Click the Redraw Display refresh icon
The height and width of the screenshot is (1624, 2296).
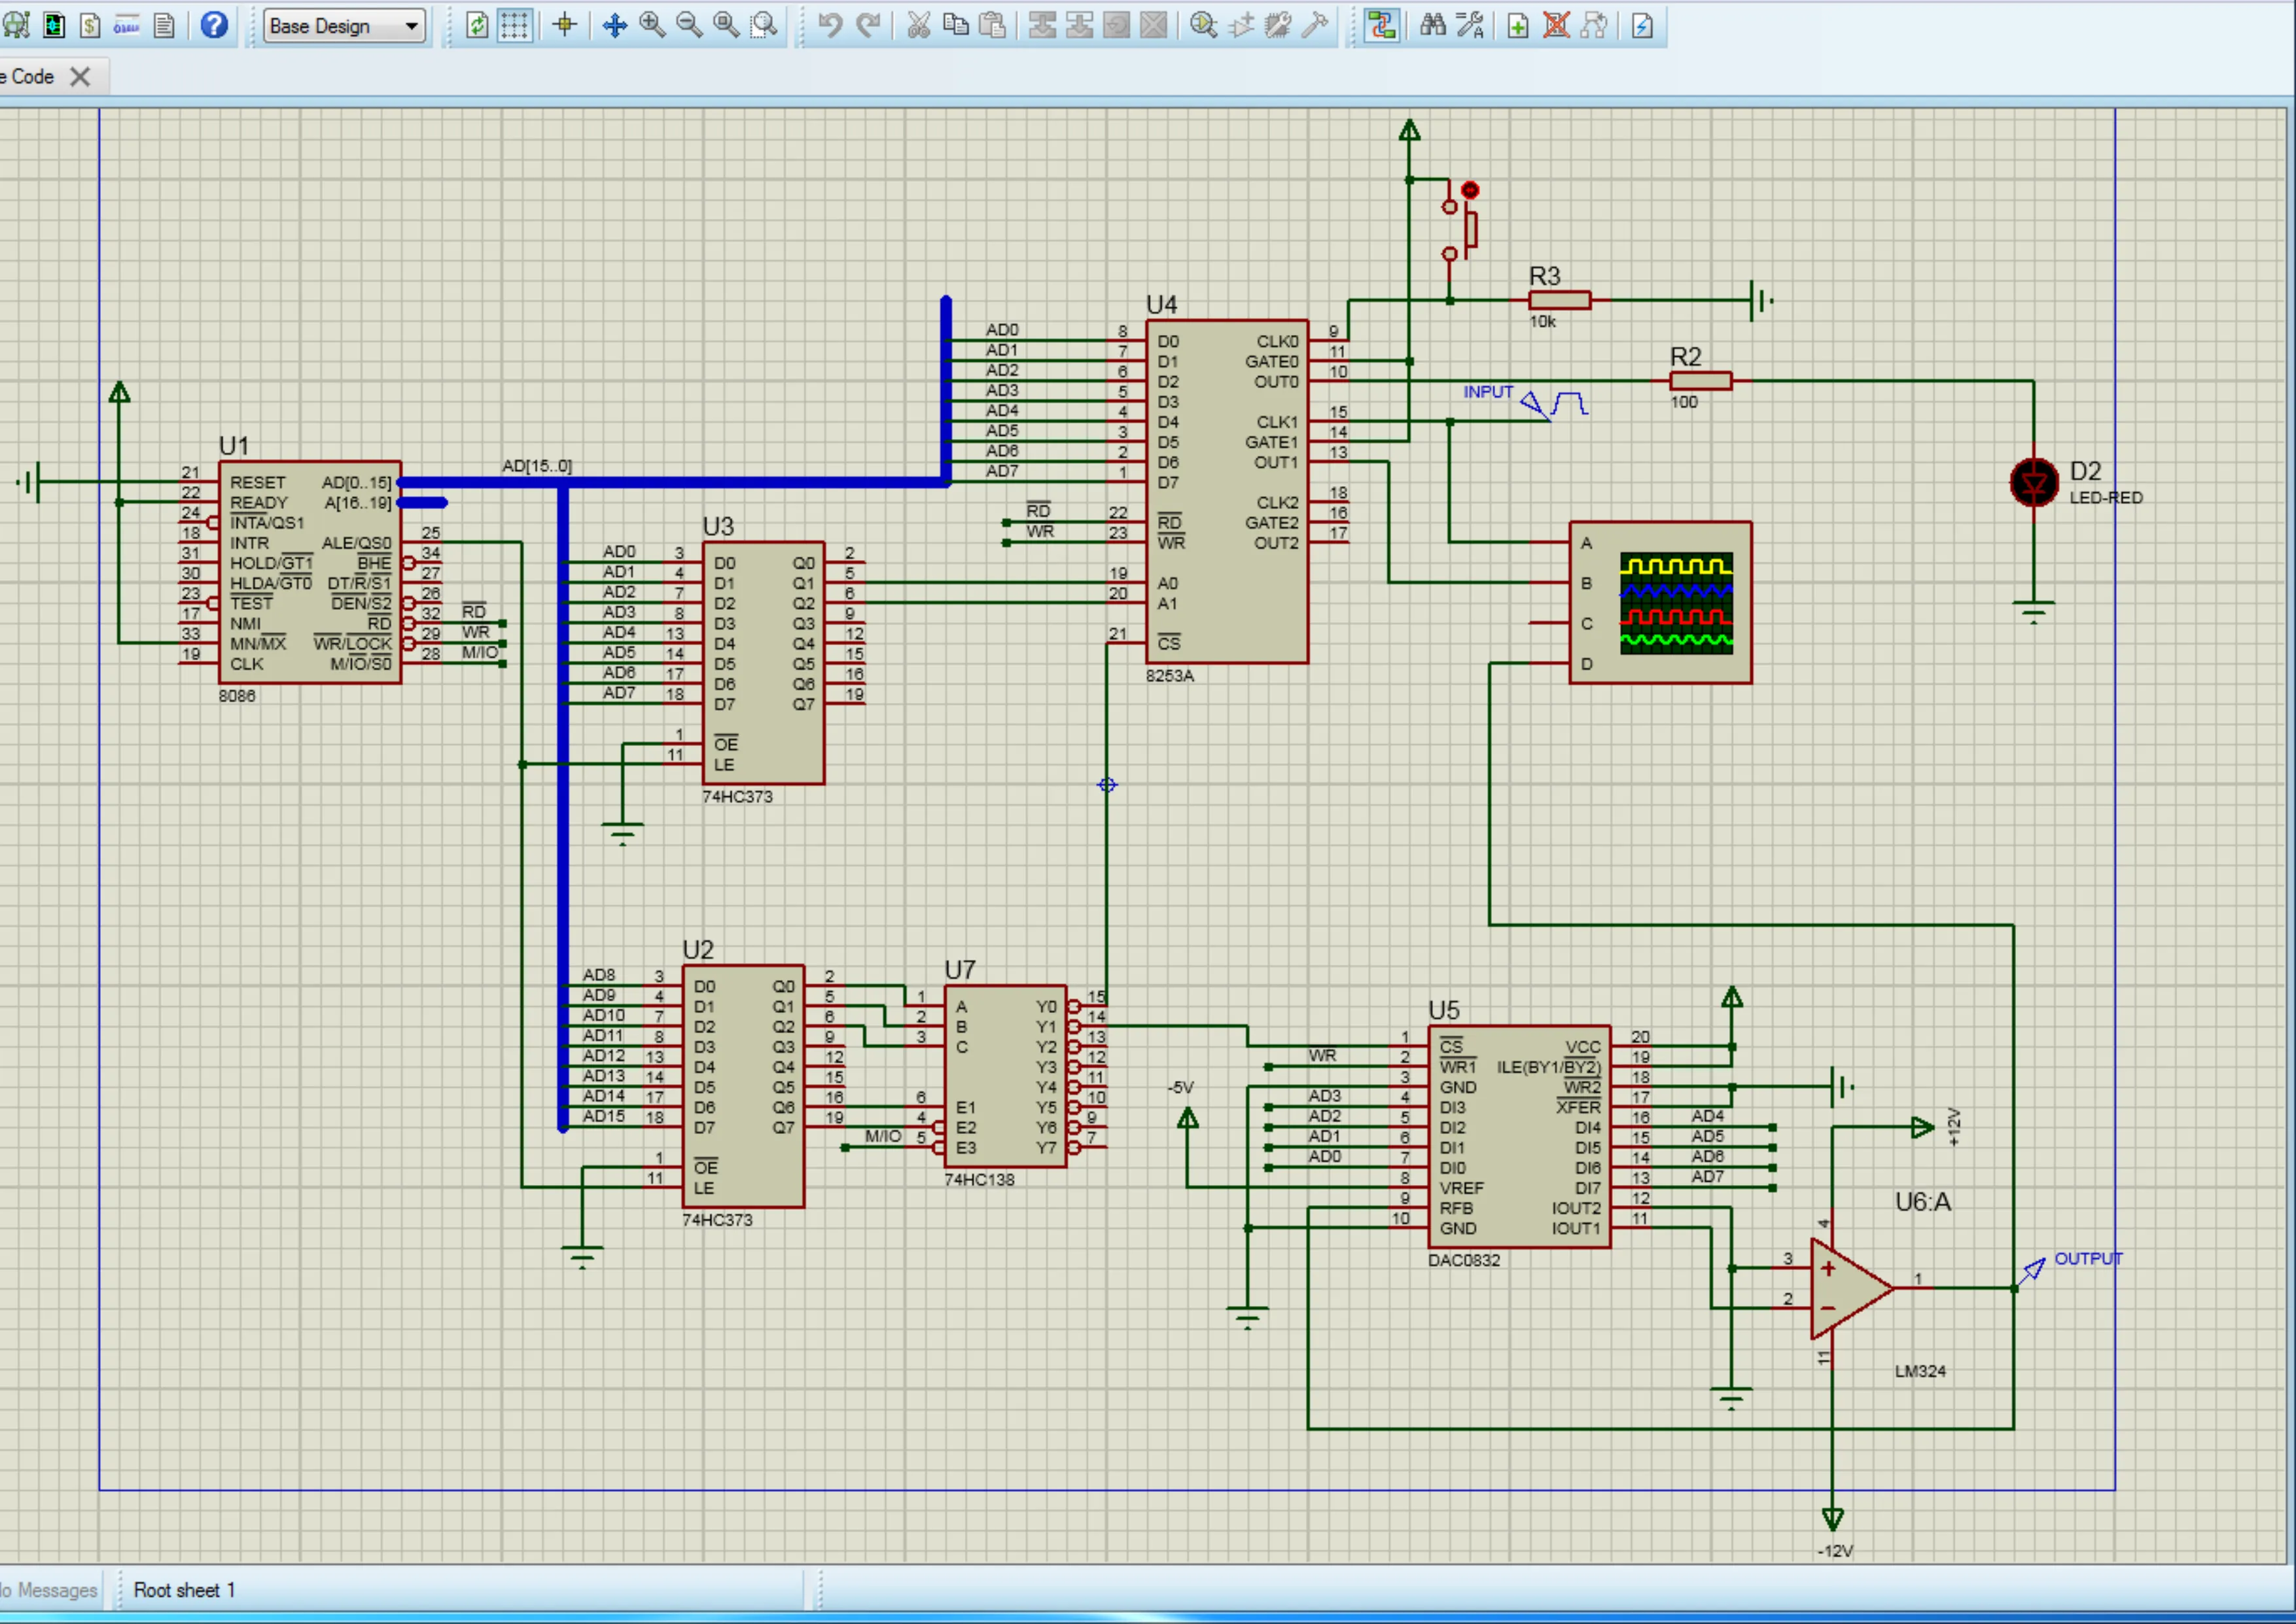pos(477,26)
